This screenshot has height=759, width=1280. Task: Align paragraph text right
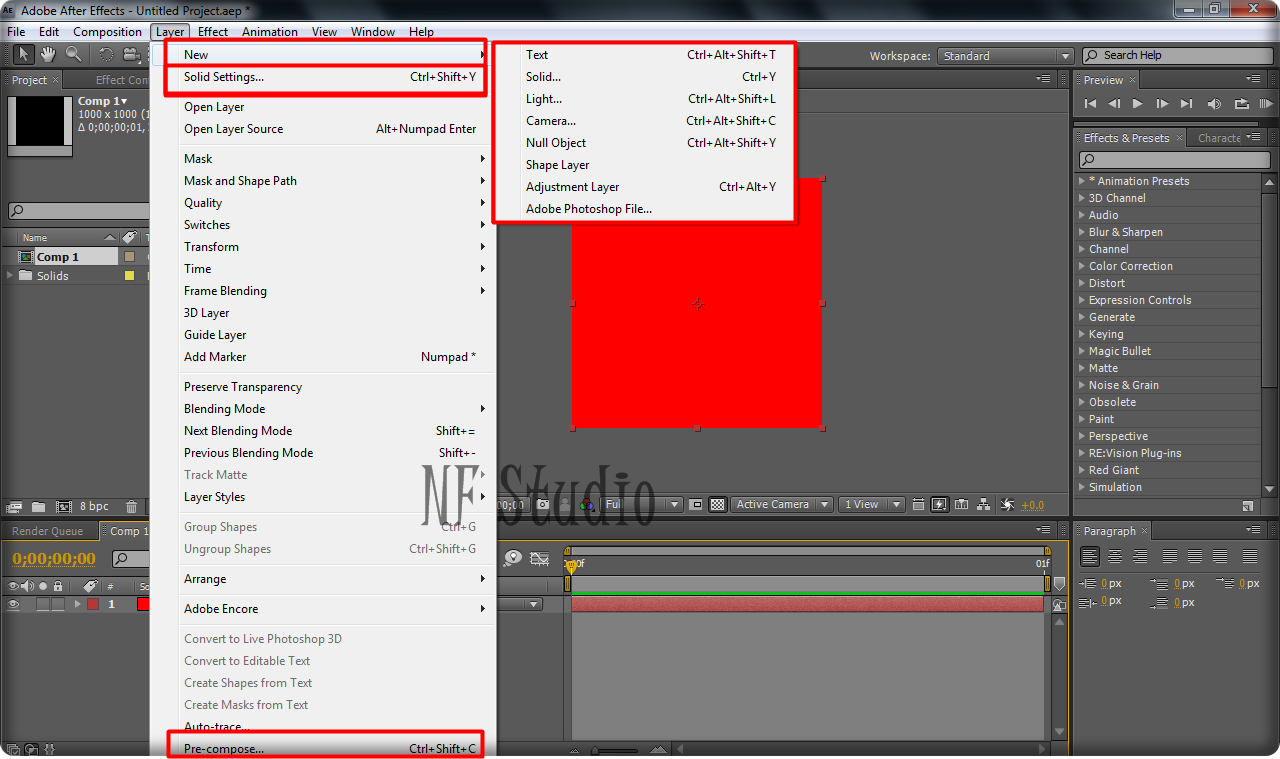click(1138, 557)
